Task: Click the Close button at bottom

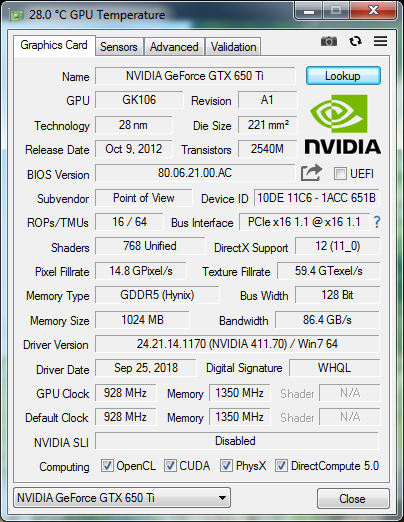Action: (x=353, y=499)
